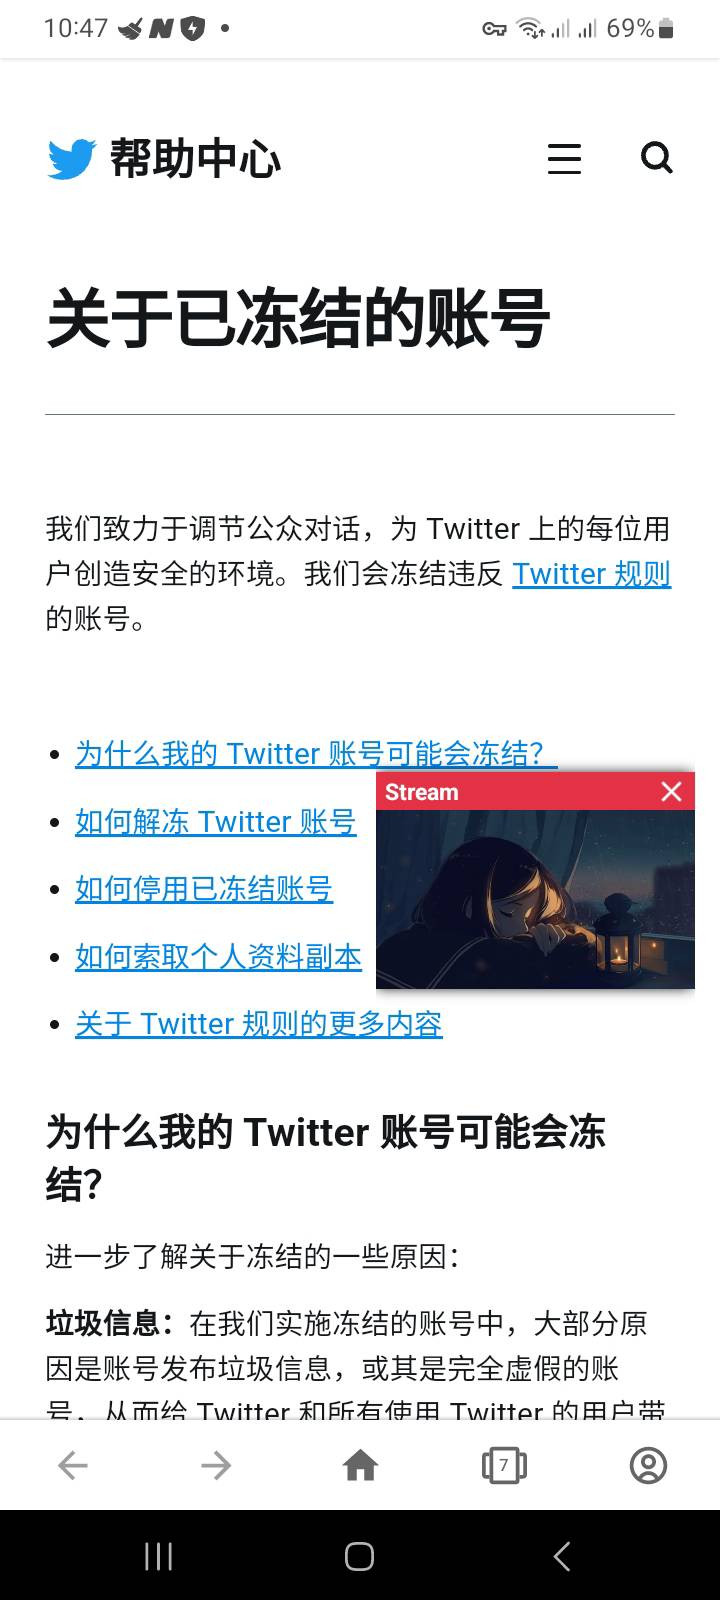The image size is (720, 1600).
Task: Open the search magnifier icon
Action: pos(657,158)
